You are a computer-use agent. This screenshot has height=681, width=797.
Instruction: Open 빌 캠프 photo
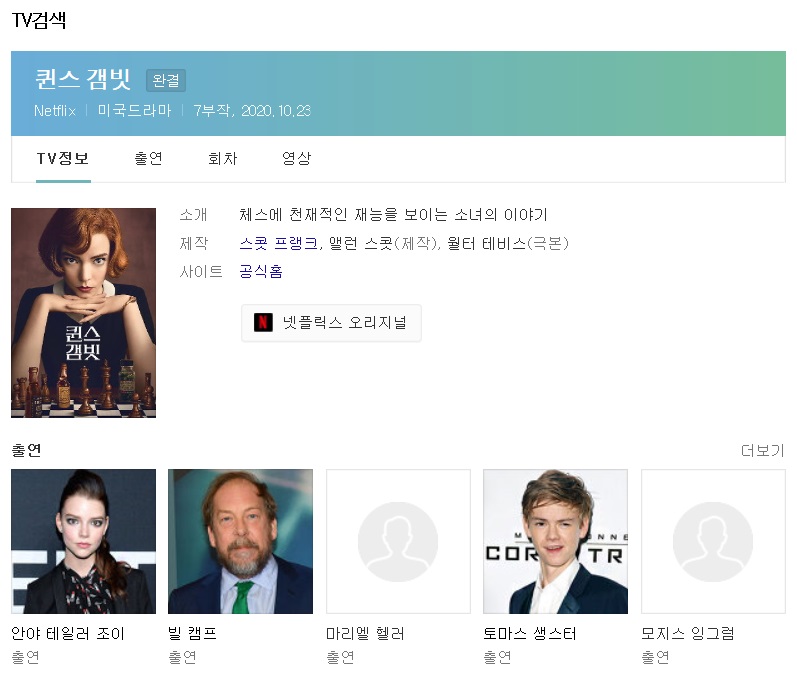coord(240,541)
